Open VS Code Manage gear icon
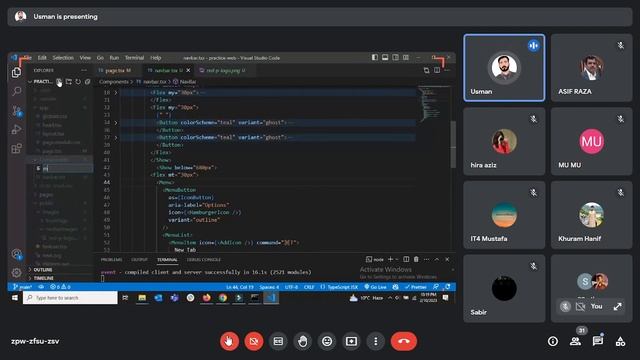This screenshot has width=640, height=360. (x=16, y=272)
